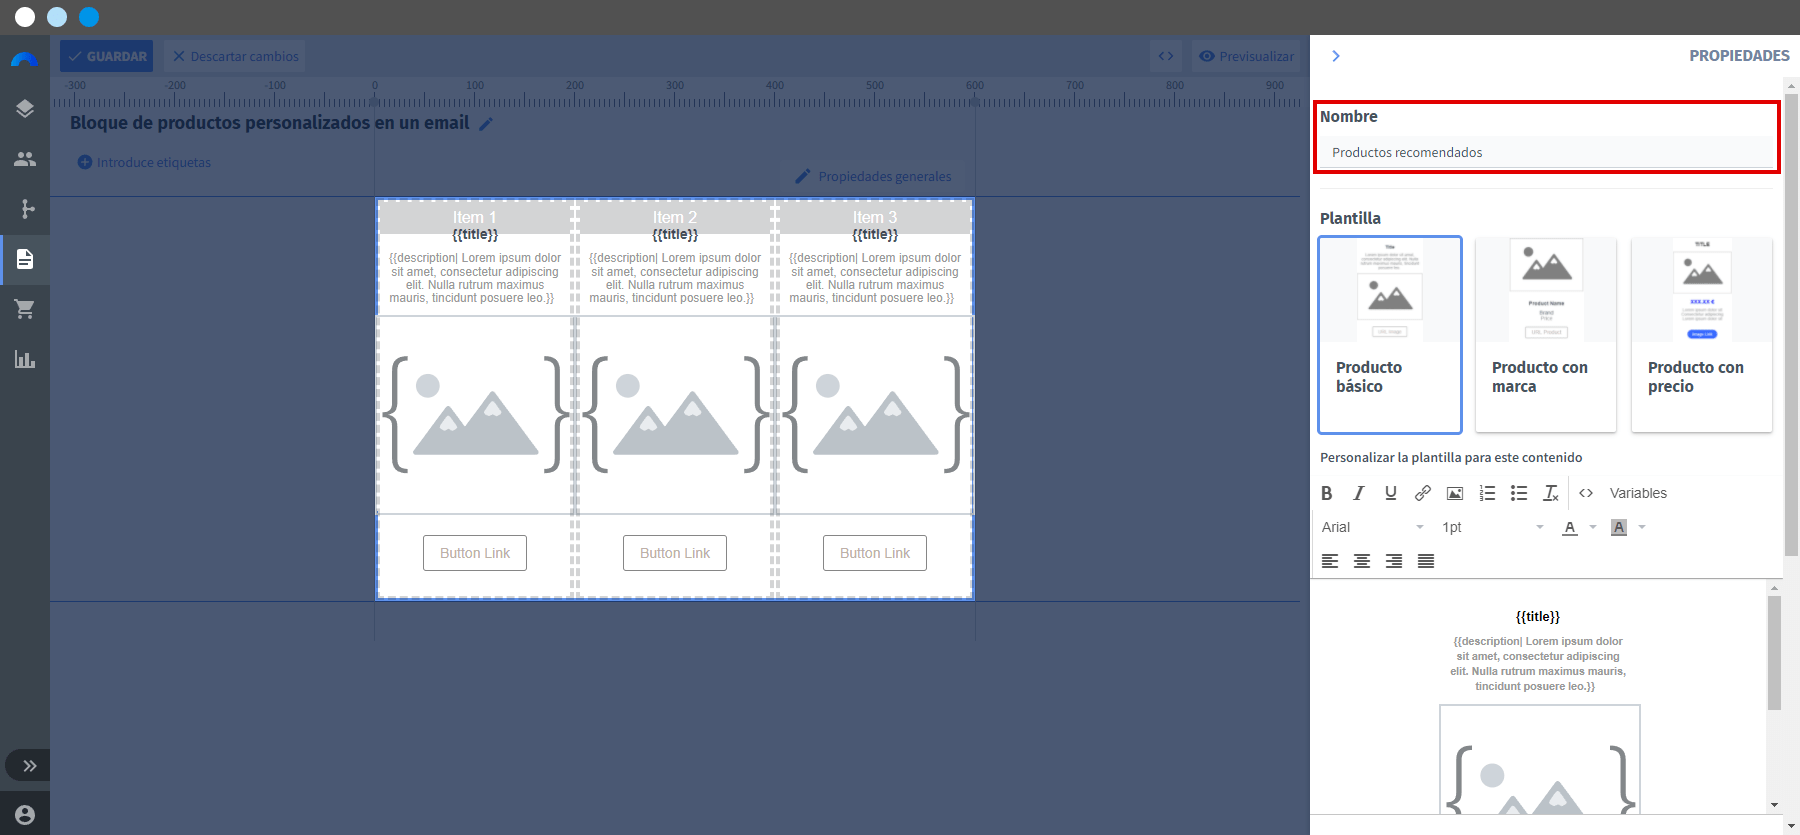This screenshot has height=835, width=1800.
Task: Align text right
Action: (x=1394, y=561)
